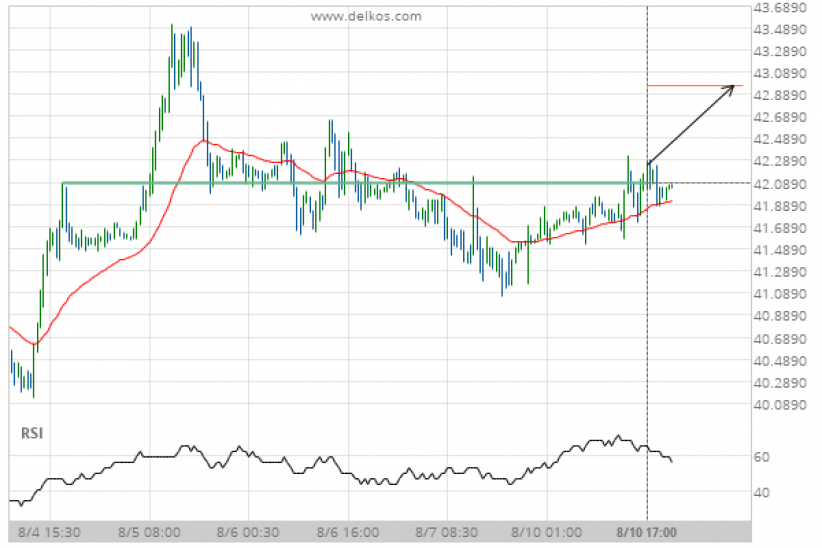Image resolution: width=822 pixels, height=548 pixels.
Task: Select the 8/5 08:00 time label
Action: pos(149,533)
